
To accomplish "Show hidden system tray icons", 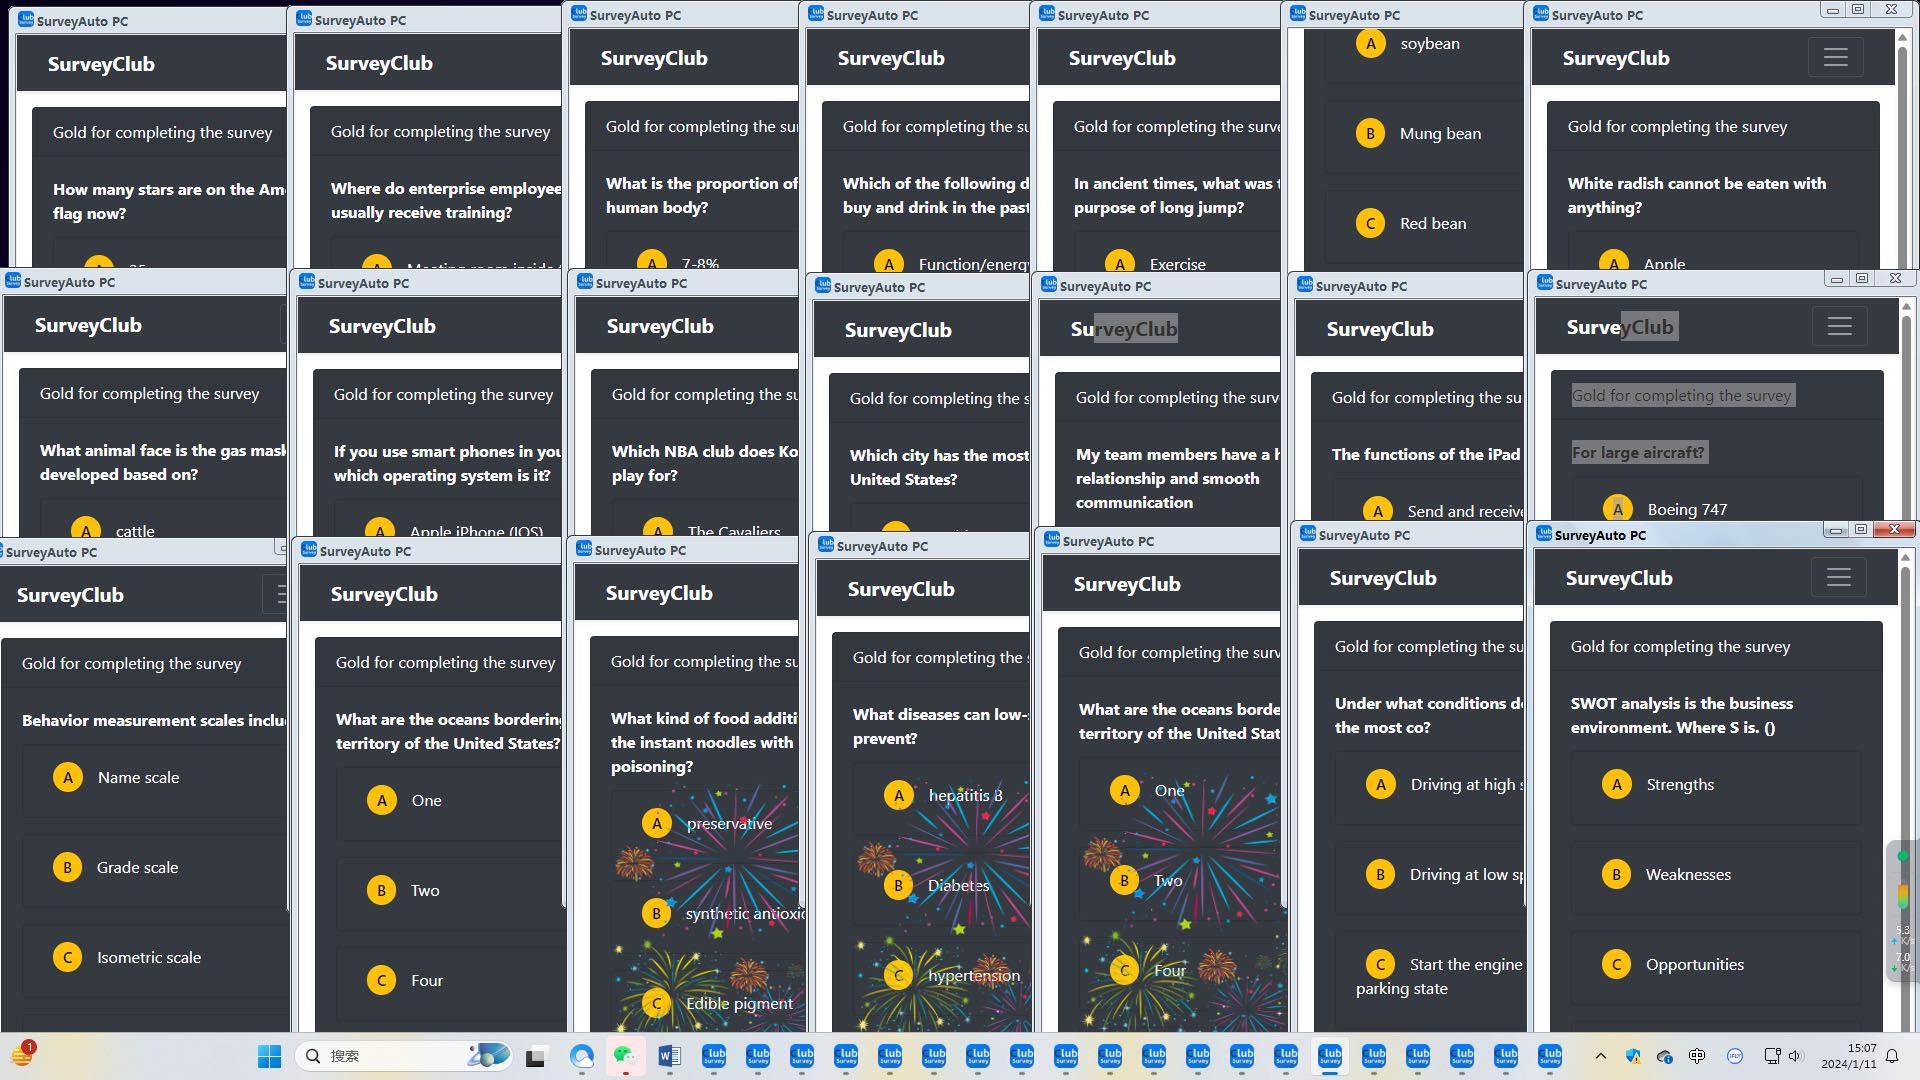I will [1600, 1056].
